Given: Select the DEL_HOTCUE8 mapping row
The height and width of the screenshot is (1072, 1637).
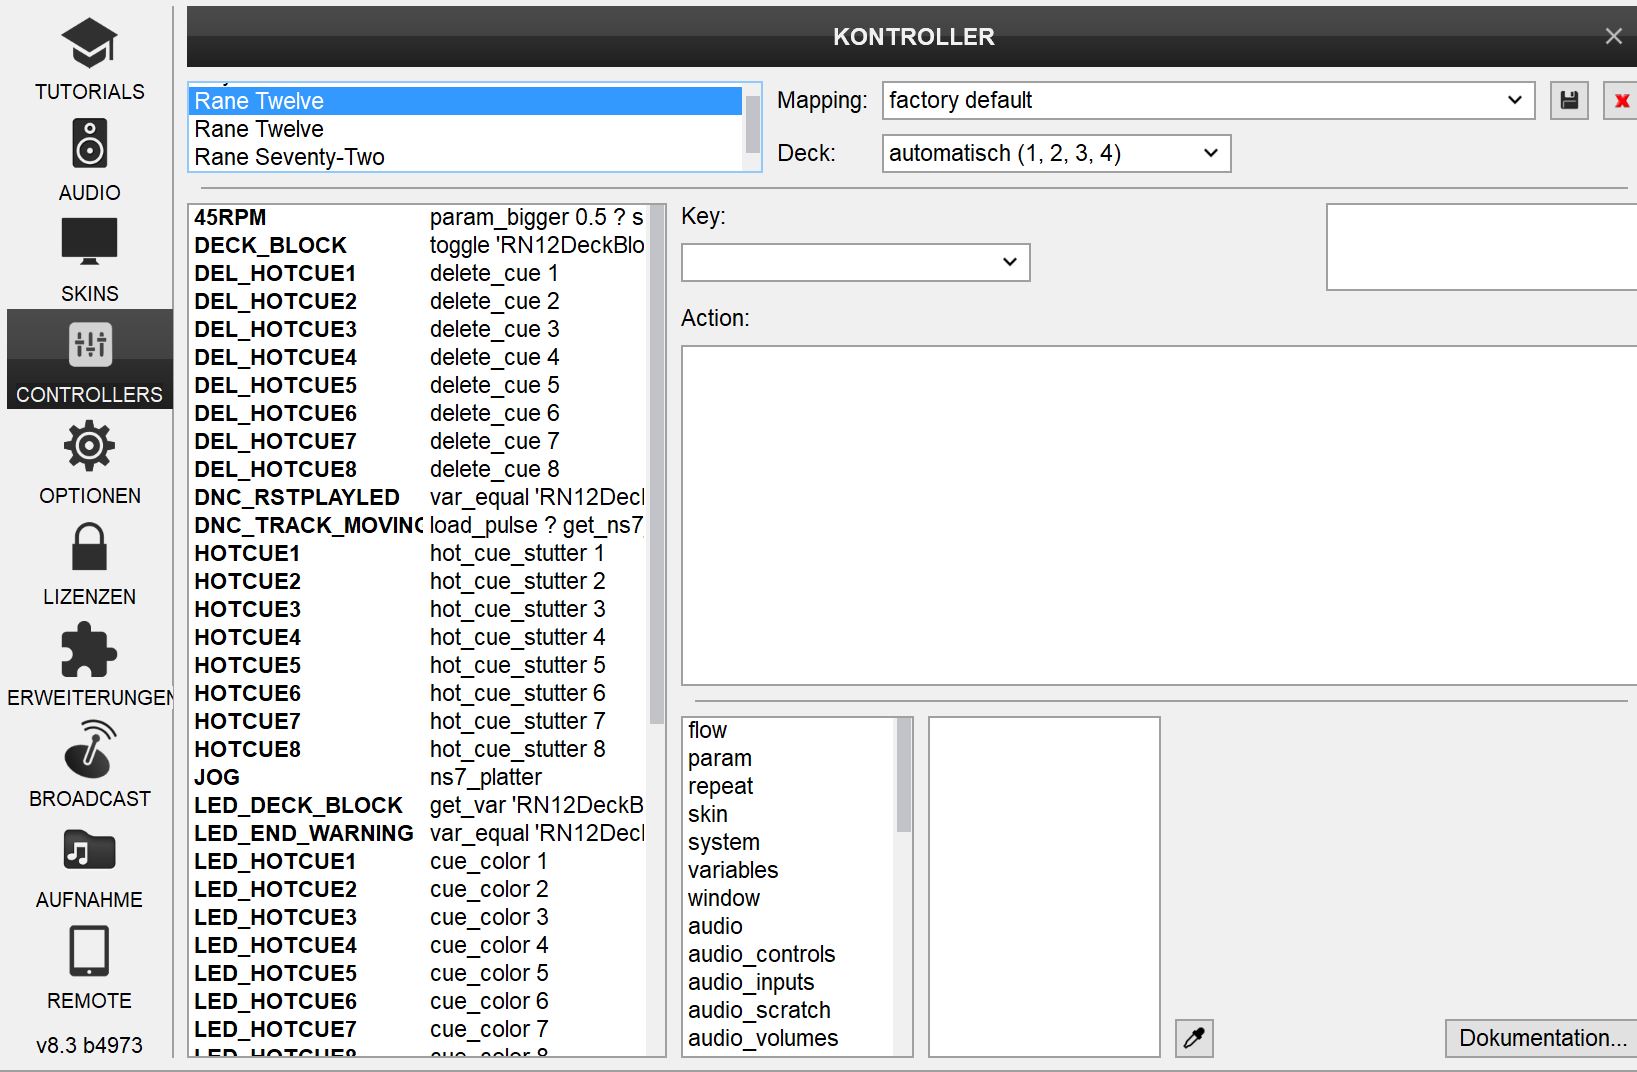Looking at the screenshot, I should (x=418, y=469).
